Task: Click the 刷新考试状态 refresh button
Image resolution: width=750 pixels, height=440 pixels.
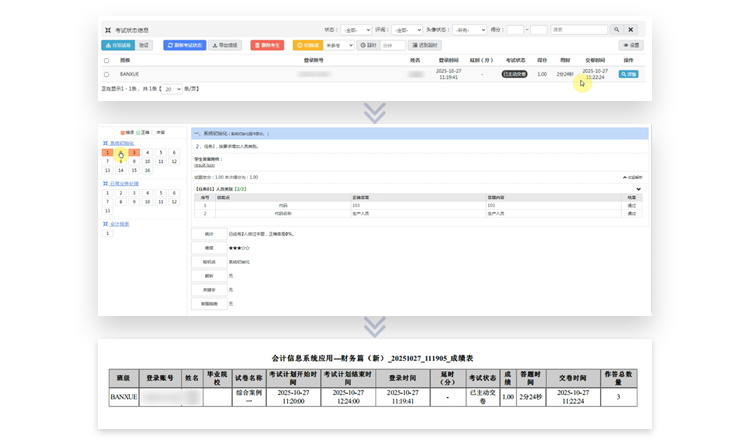Action: point(184,45)
